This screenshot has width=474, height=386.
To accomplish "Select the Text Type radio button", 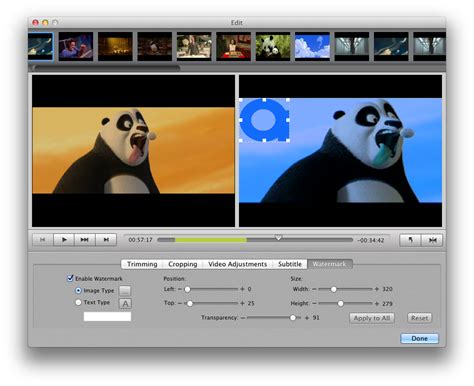I will [78, 302].
